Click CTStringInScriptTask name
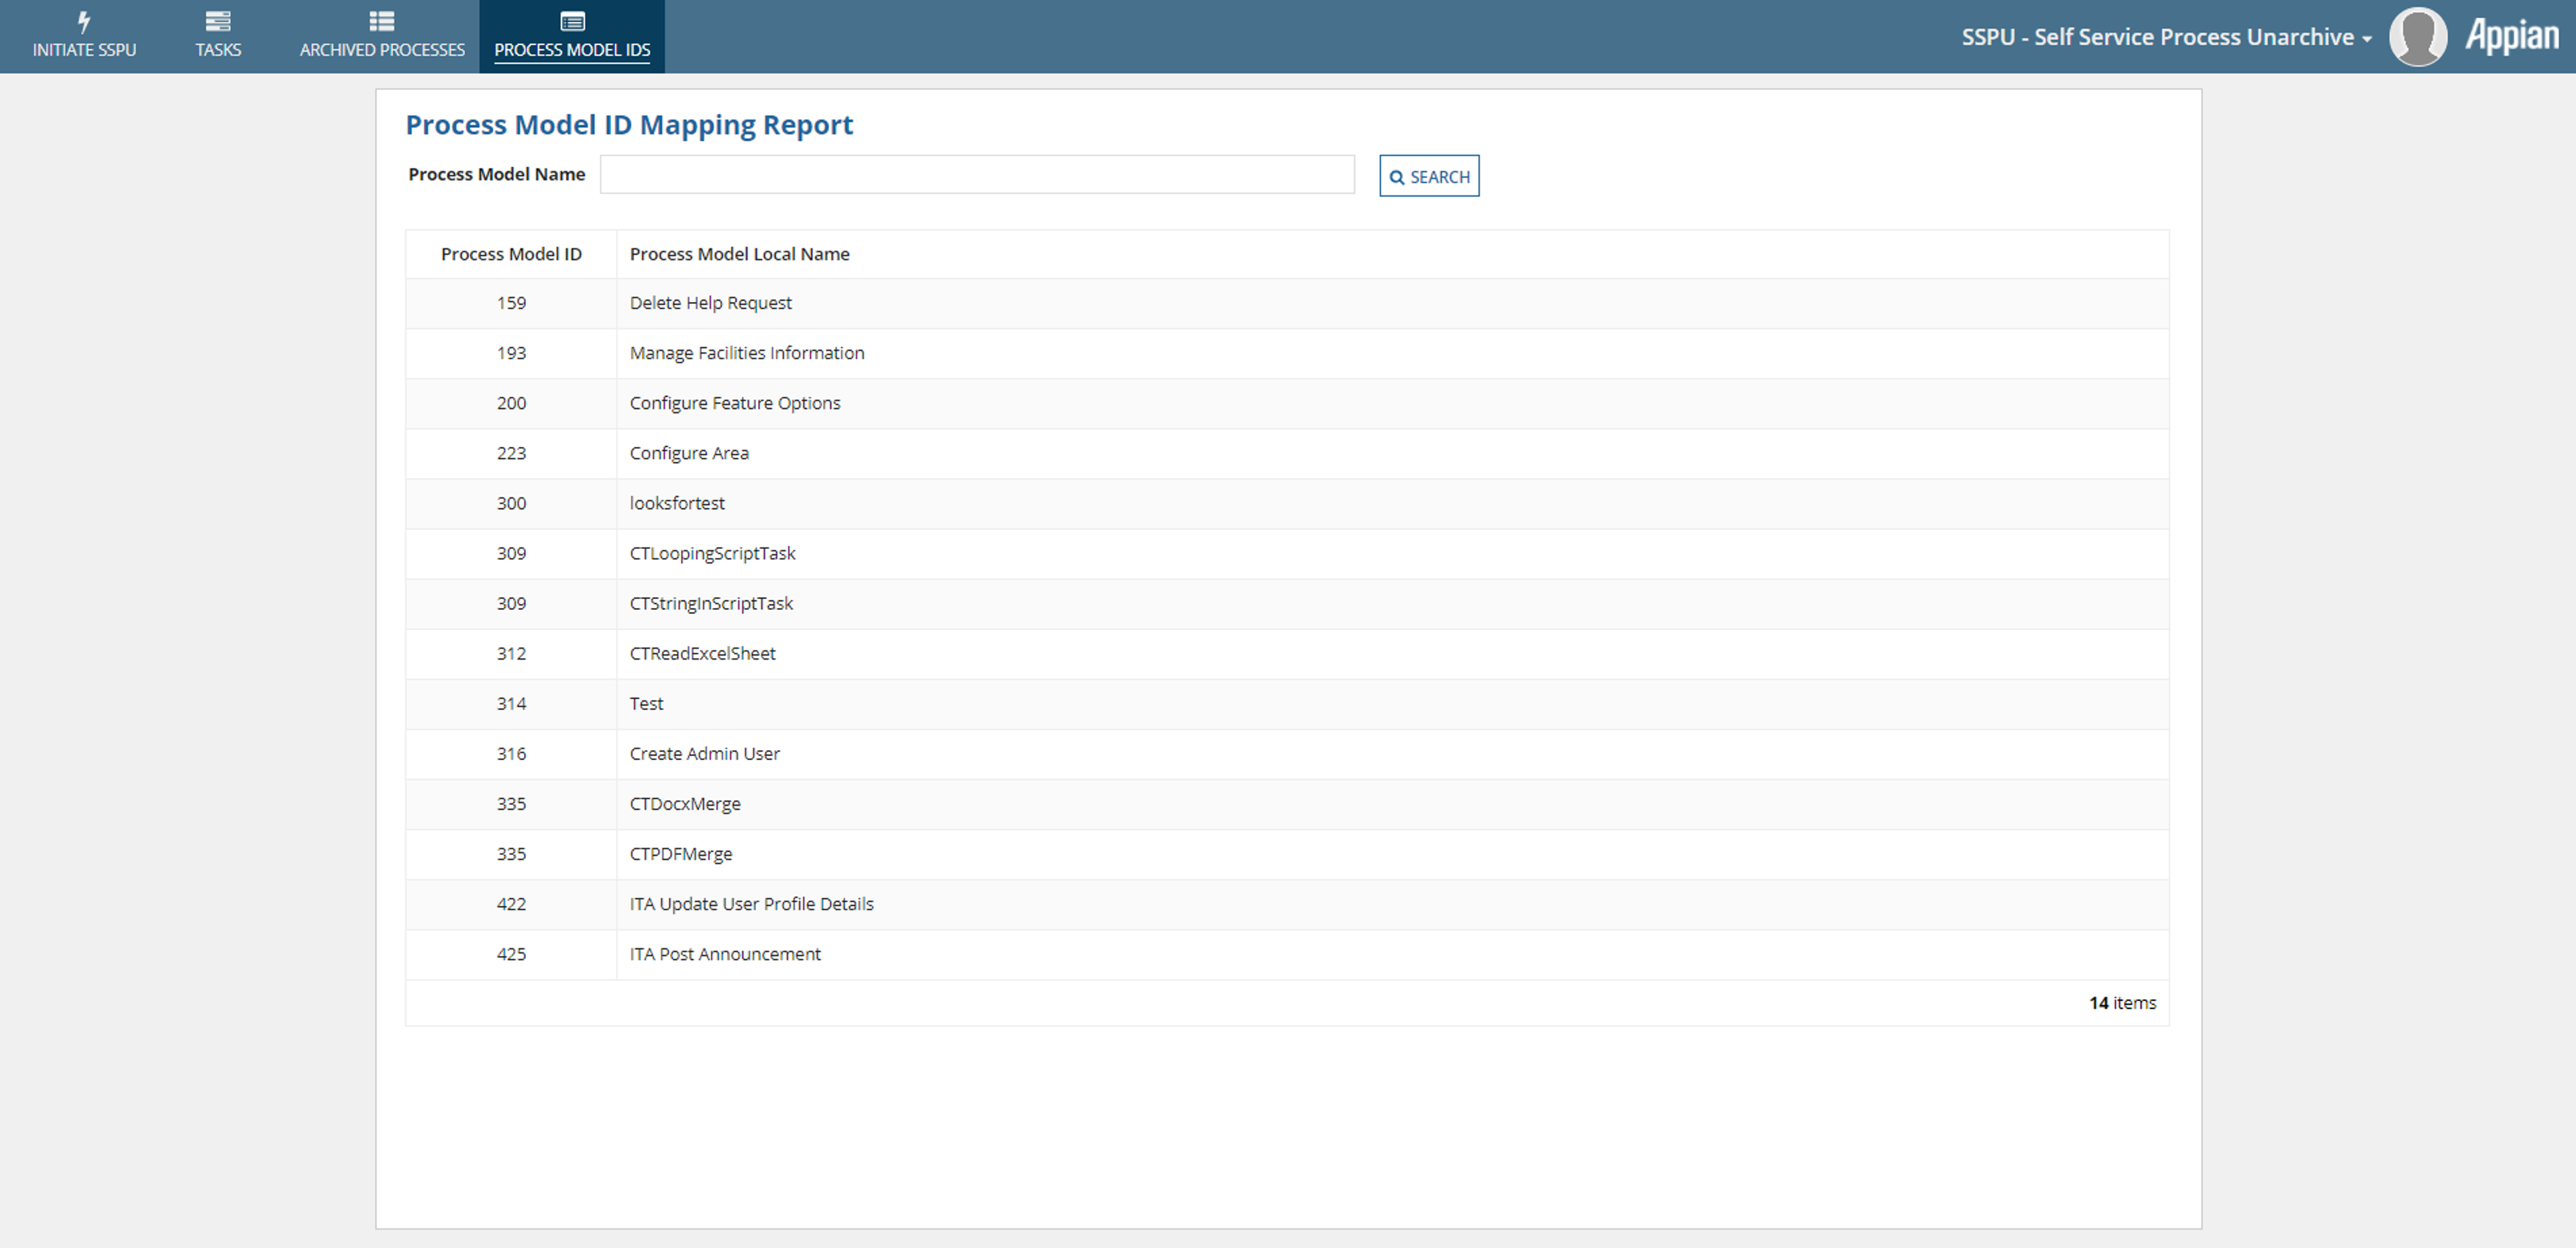 pyautogui.click(x=711, y=603)
